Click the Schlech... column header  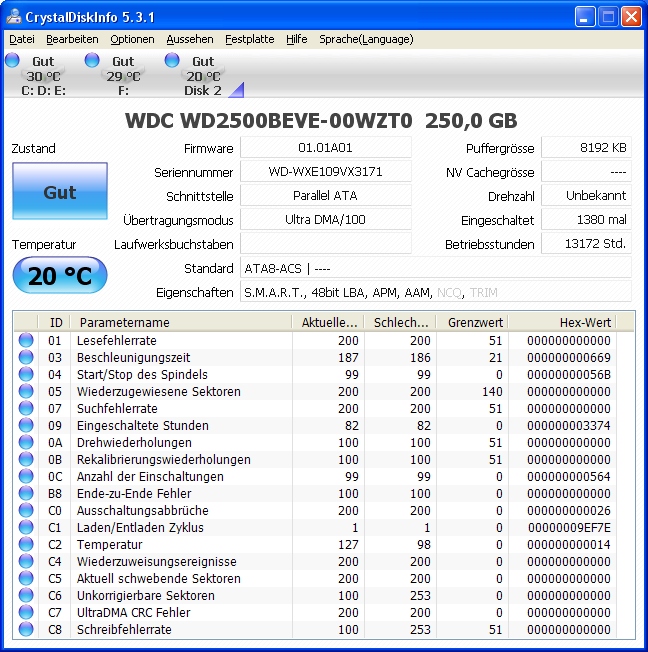(400, 322)
